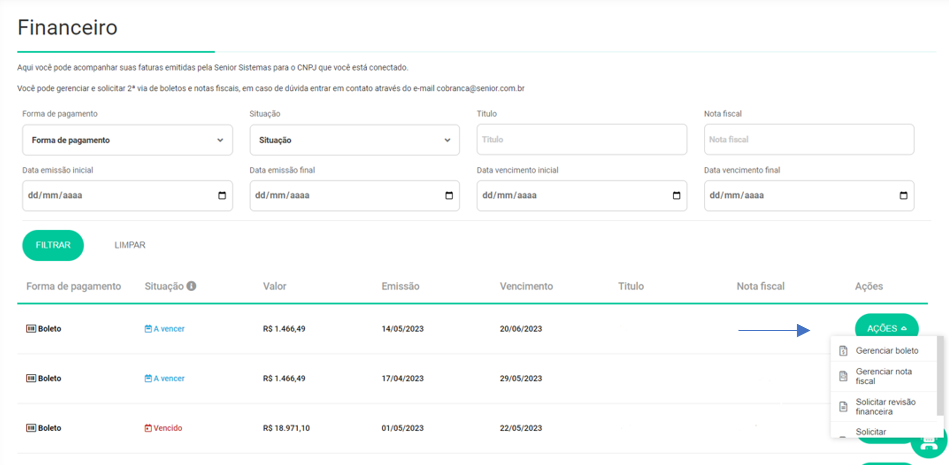Click the emission date 14/05/2023
This screenshot has height=465, width=949.
tap(402, 329)
